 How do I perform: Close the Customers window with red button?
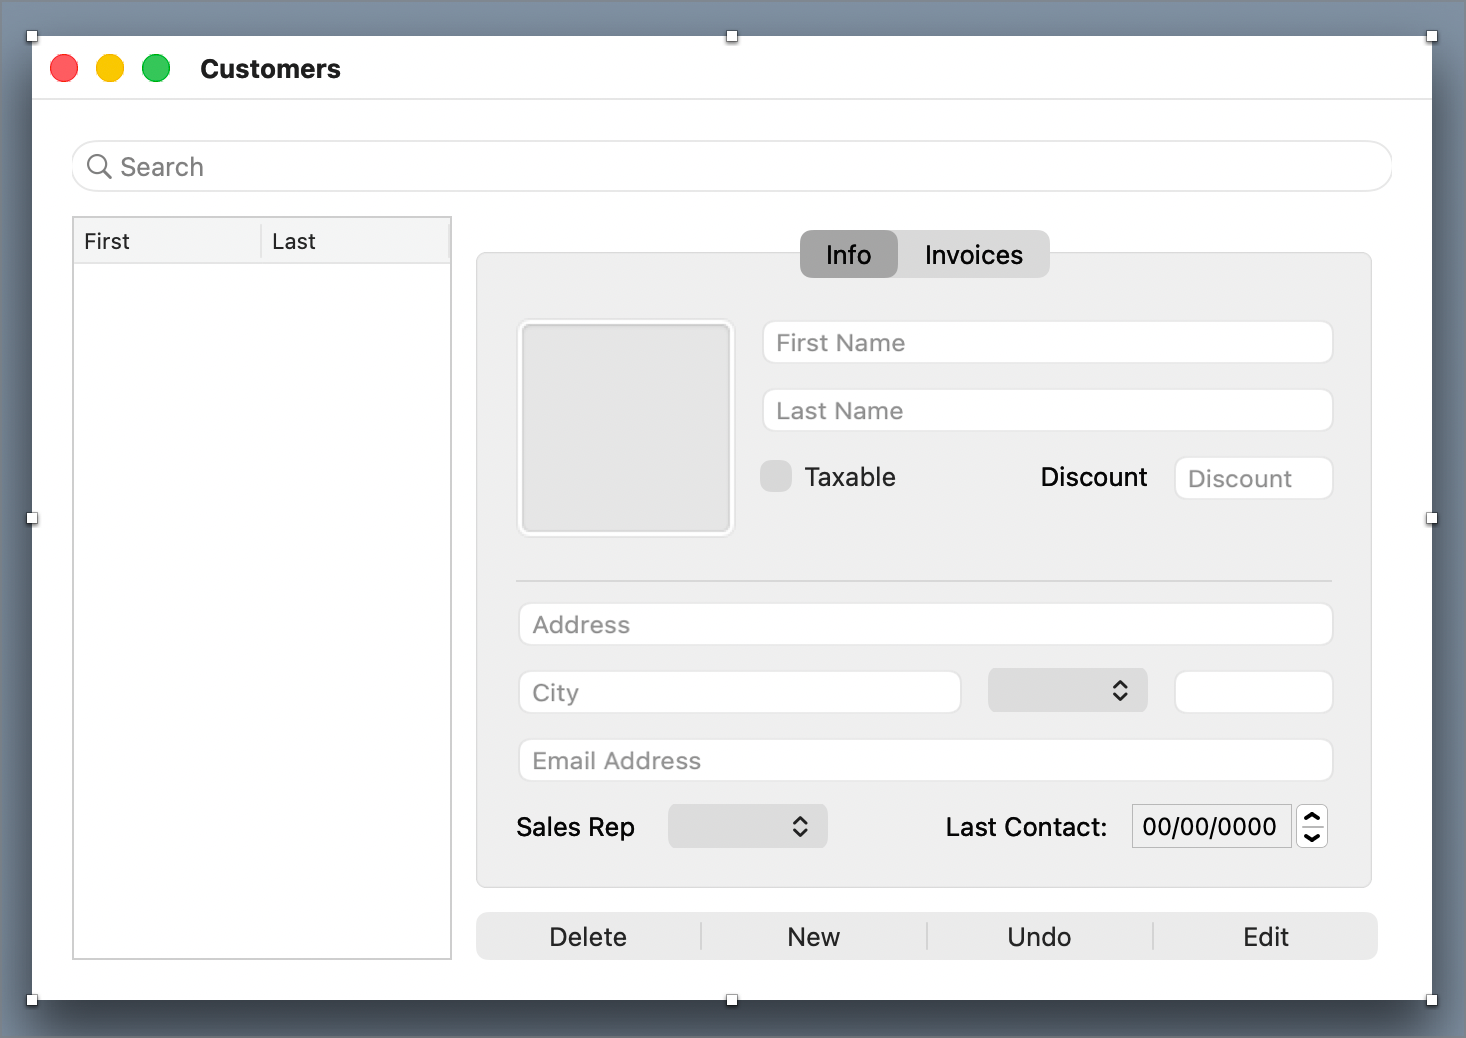[64, 68]
